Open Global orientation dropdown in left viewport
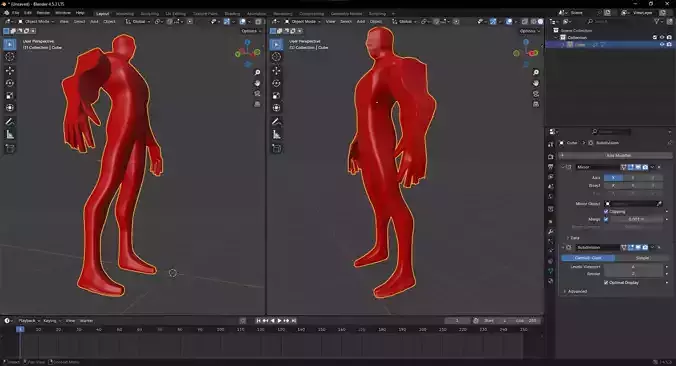This screenshot has height=366, width=676. click(138, 22)
